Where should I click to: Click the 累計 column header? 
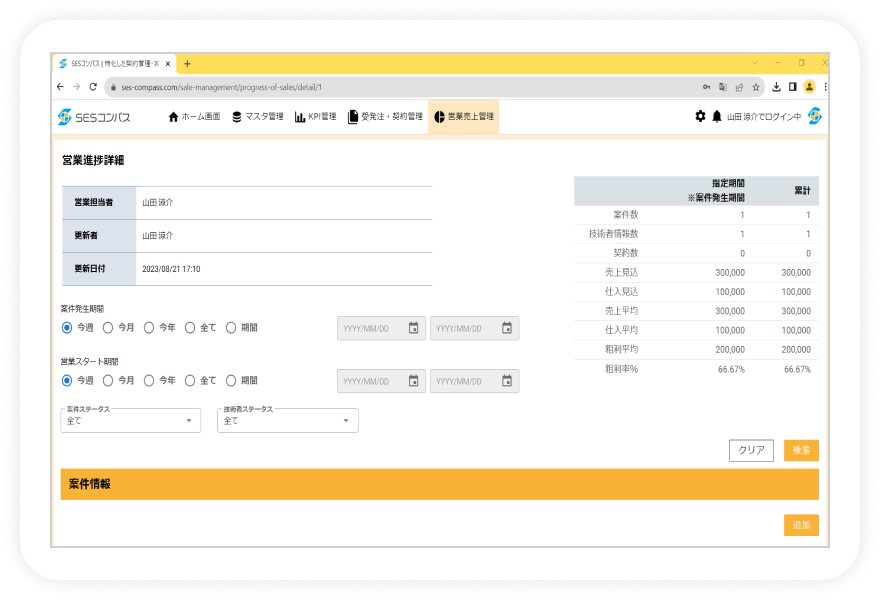tap(803, 191)
